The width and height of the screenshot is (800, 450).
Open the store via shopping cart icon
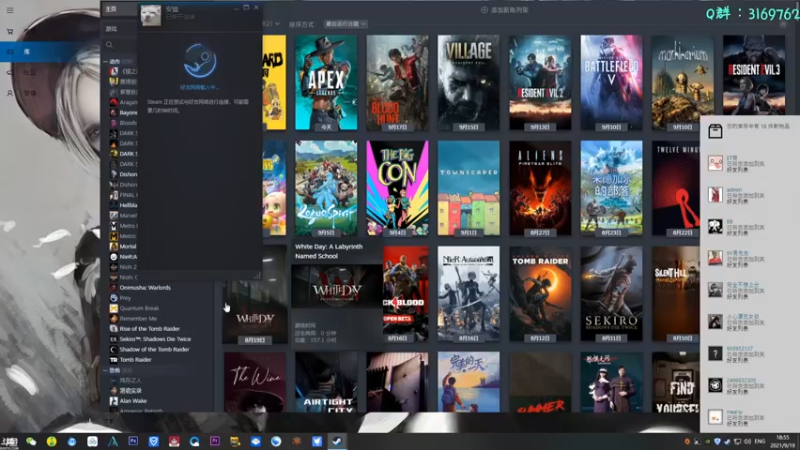pyautogui.click(x=10, y=32)
